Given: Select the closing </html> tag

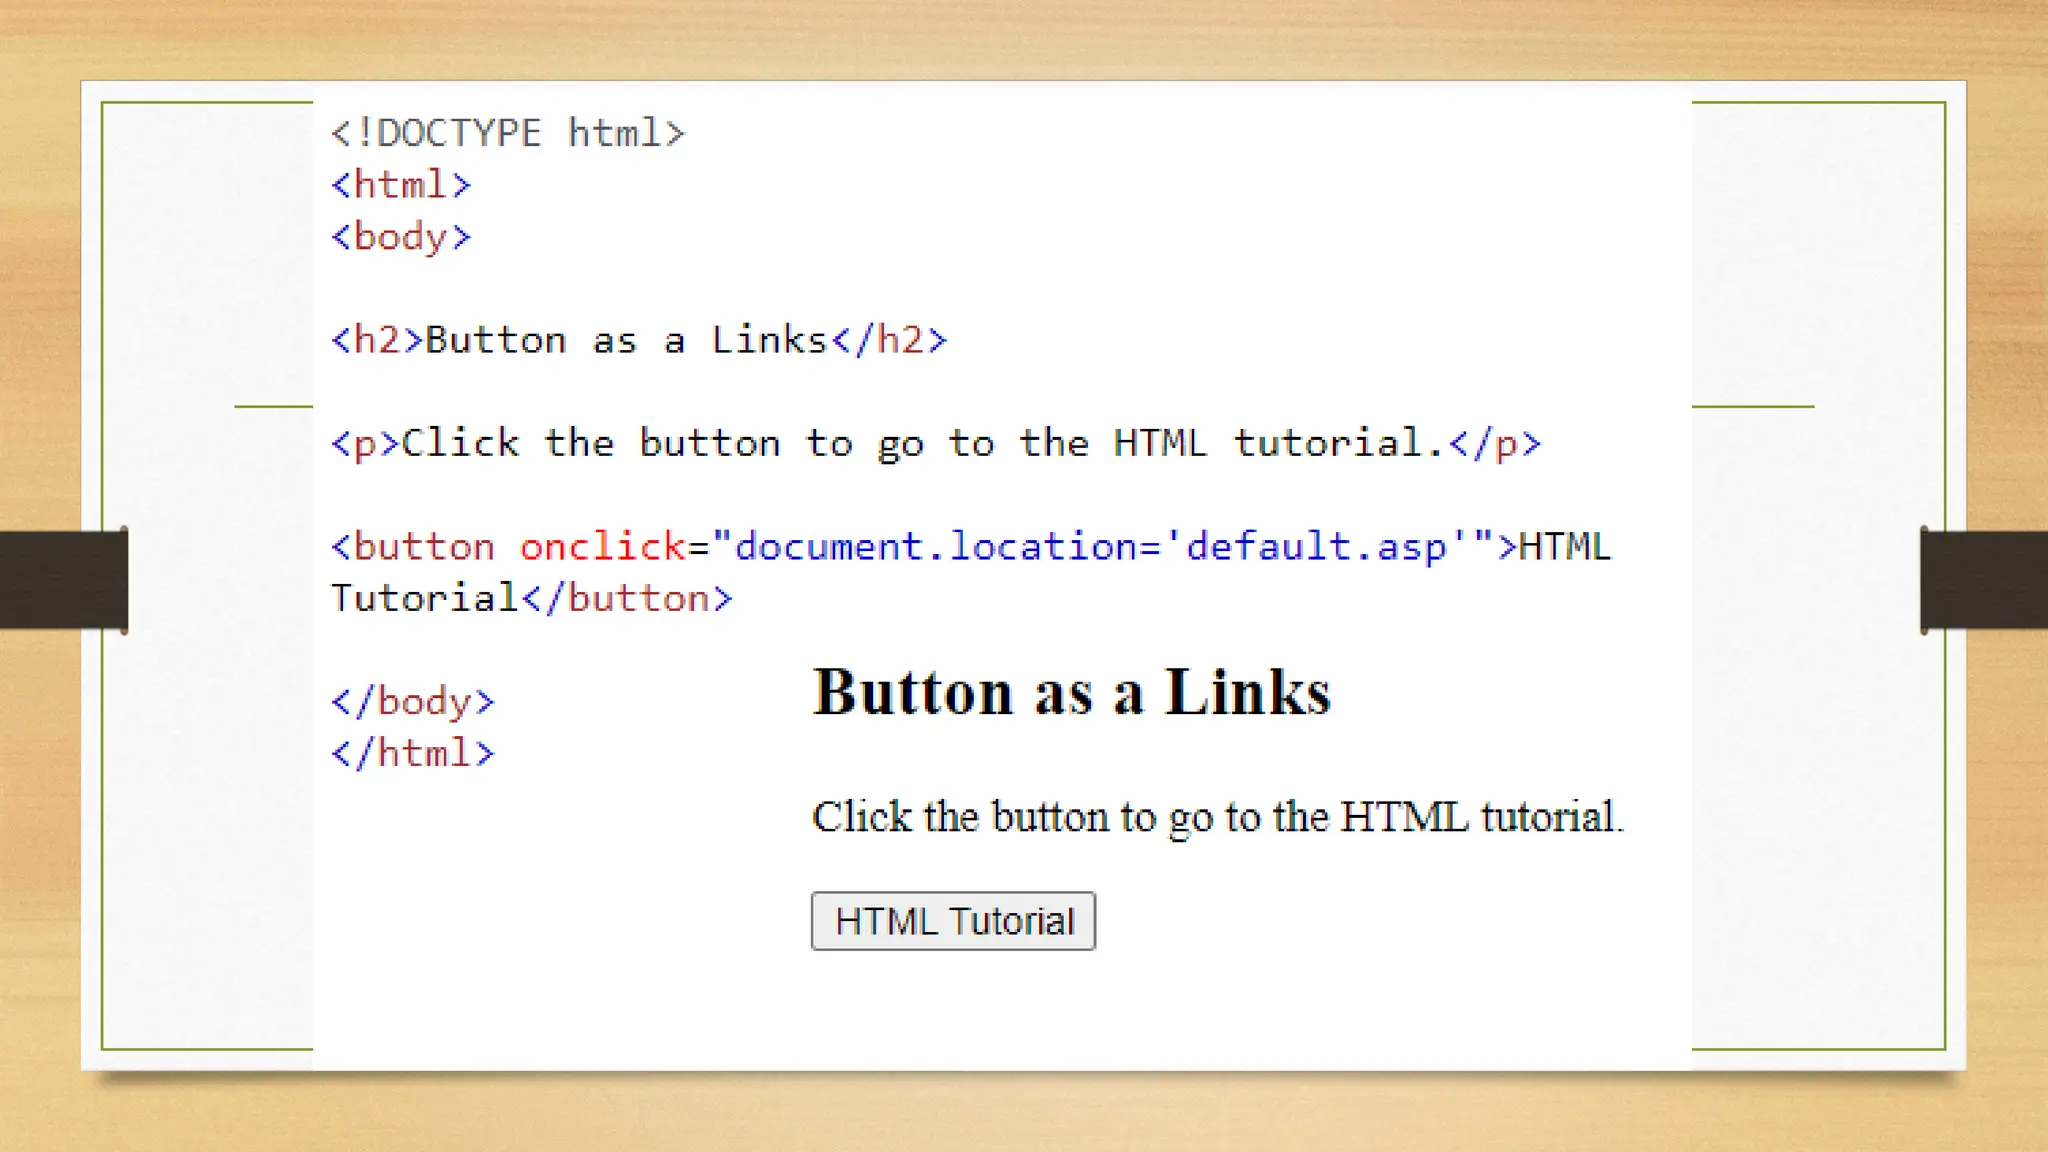Looking at the screenshot, I should (x=413, y=754).
